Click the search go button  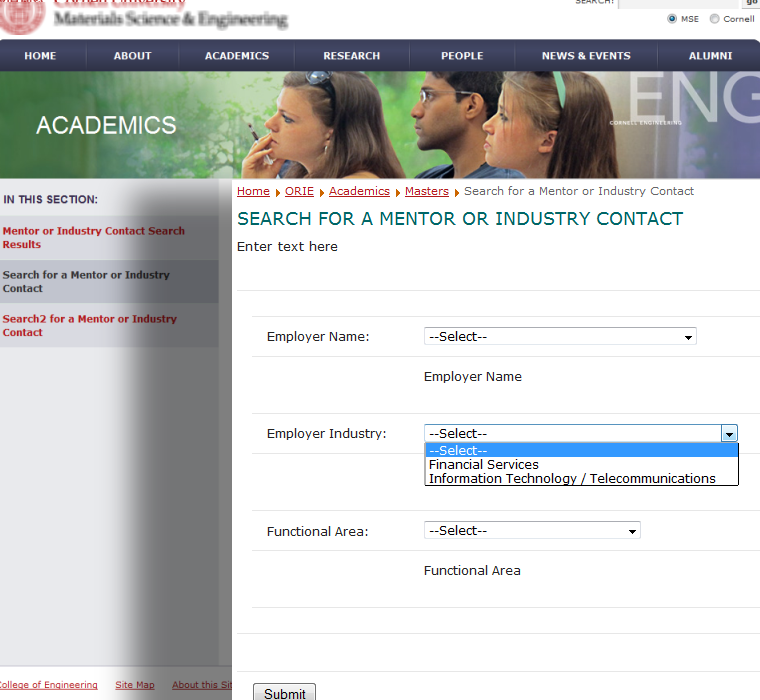click(x=751, y=3)
